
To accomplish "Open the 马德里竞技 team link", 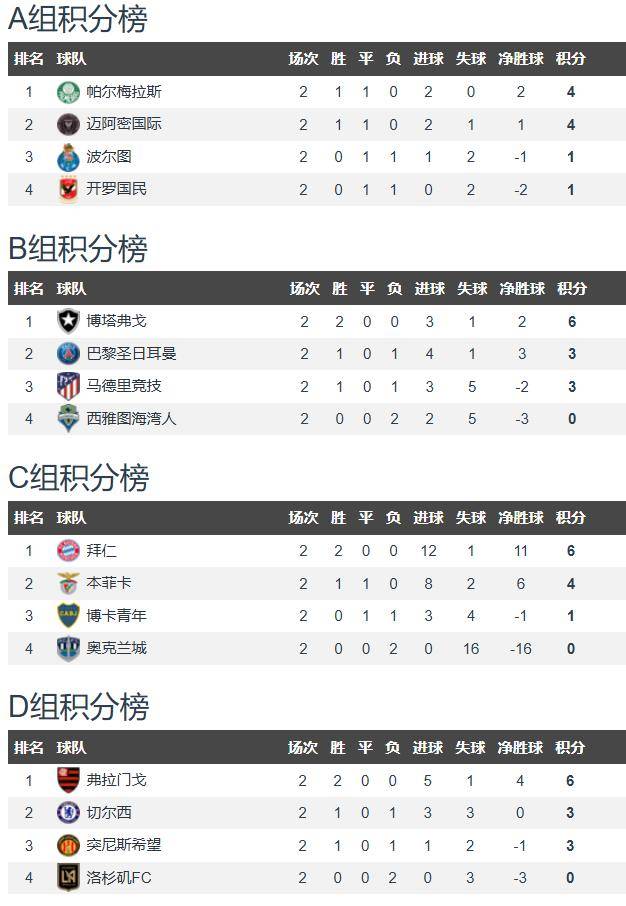I will point(124,386).
